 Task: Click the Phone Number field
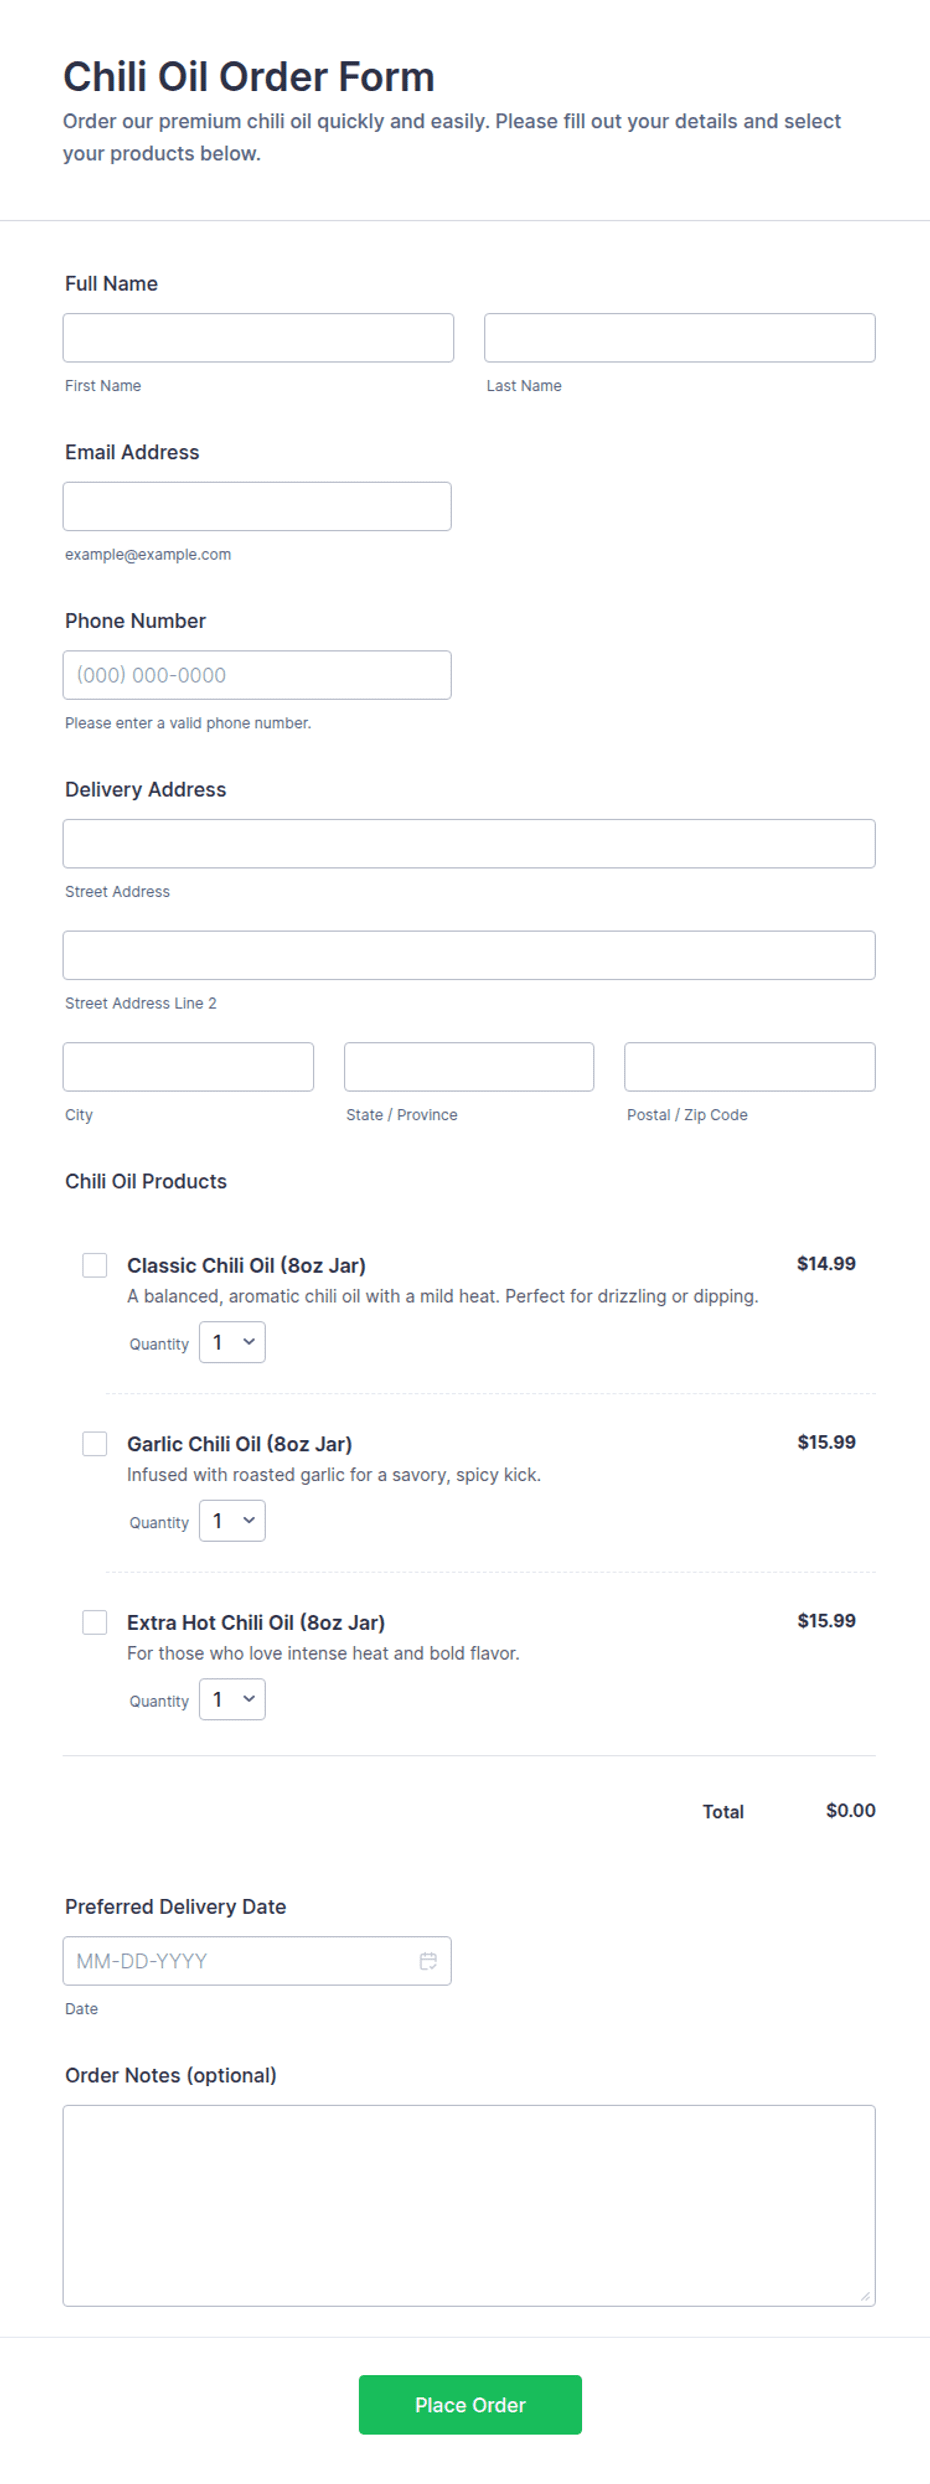[x=257, y=675]
